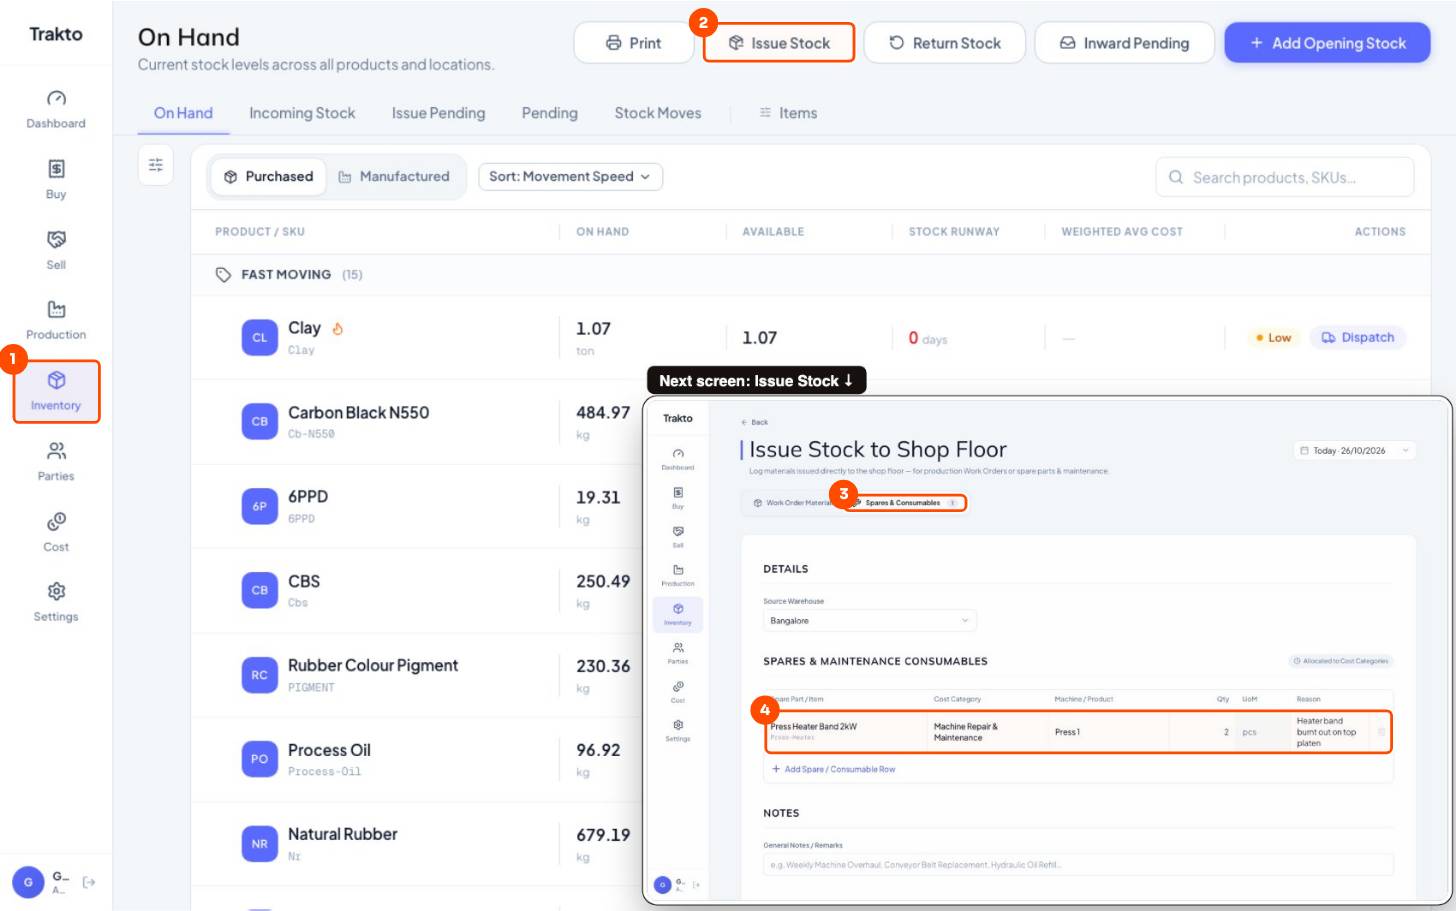Switch to the On Hand tab
1456x911 pixels.
183,113
